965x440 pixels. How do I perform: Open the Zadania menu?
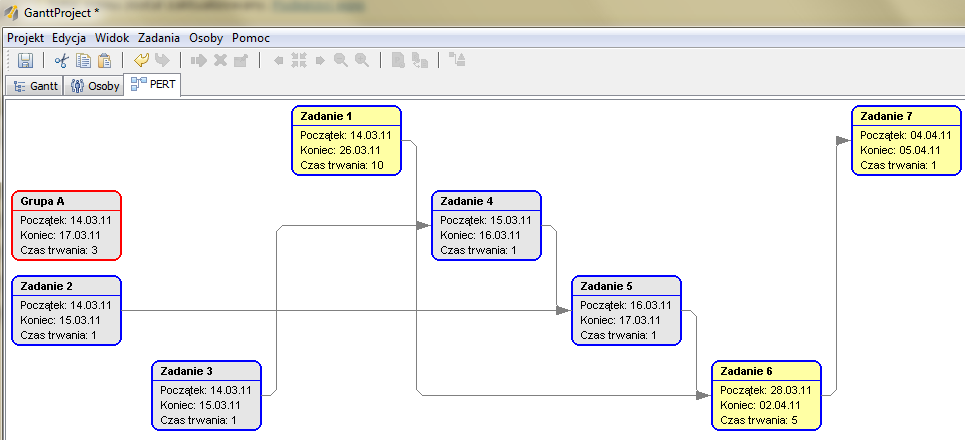pos(159,37)
